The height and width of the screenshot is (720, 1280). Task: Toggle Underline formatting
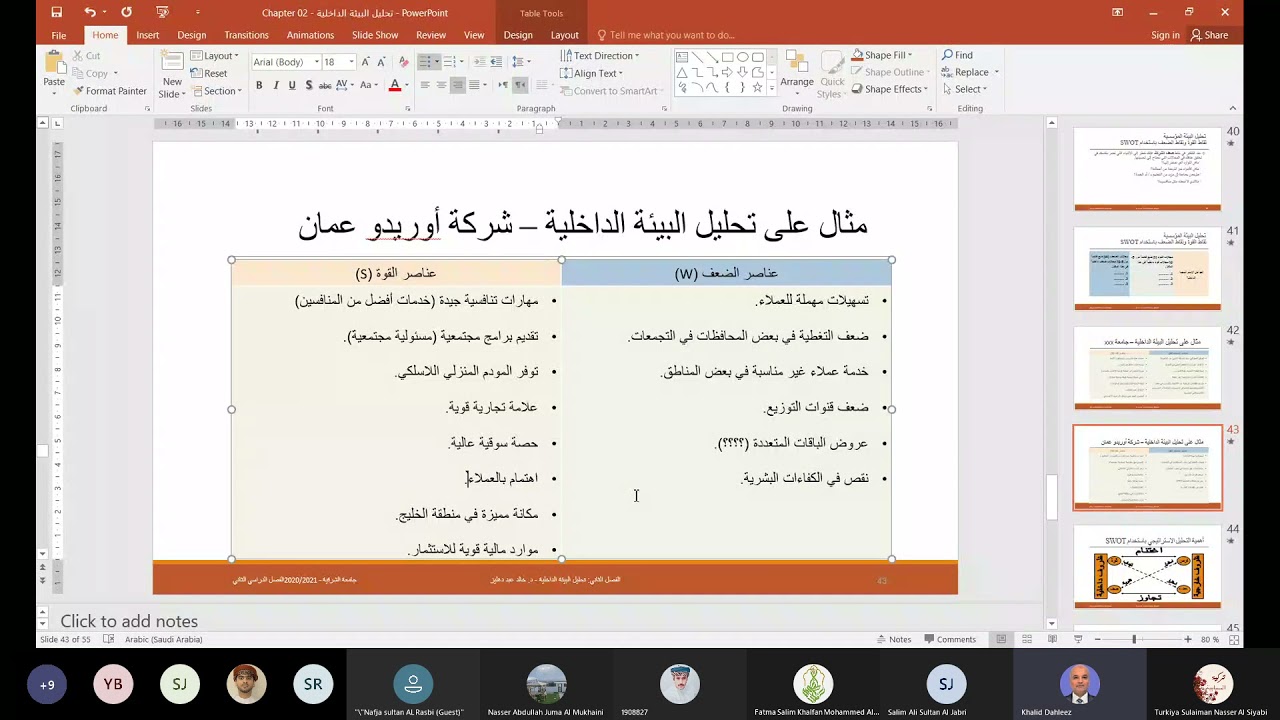[292, 86]
